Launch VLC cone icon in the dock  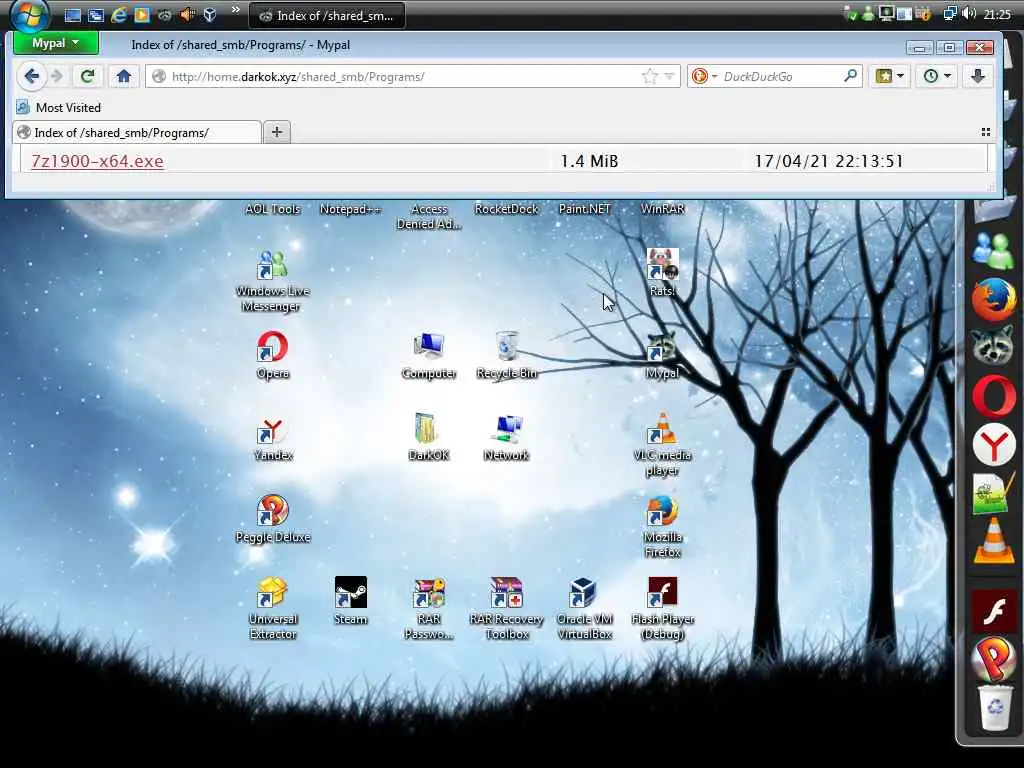pos(993,542)
